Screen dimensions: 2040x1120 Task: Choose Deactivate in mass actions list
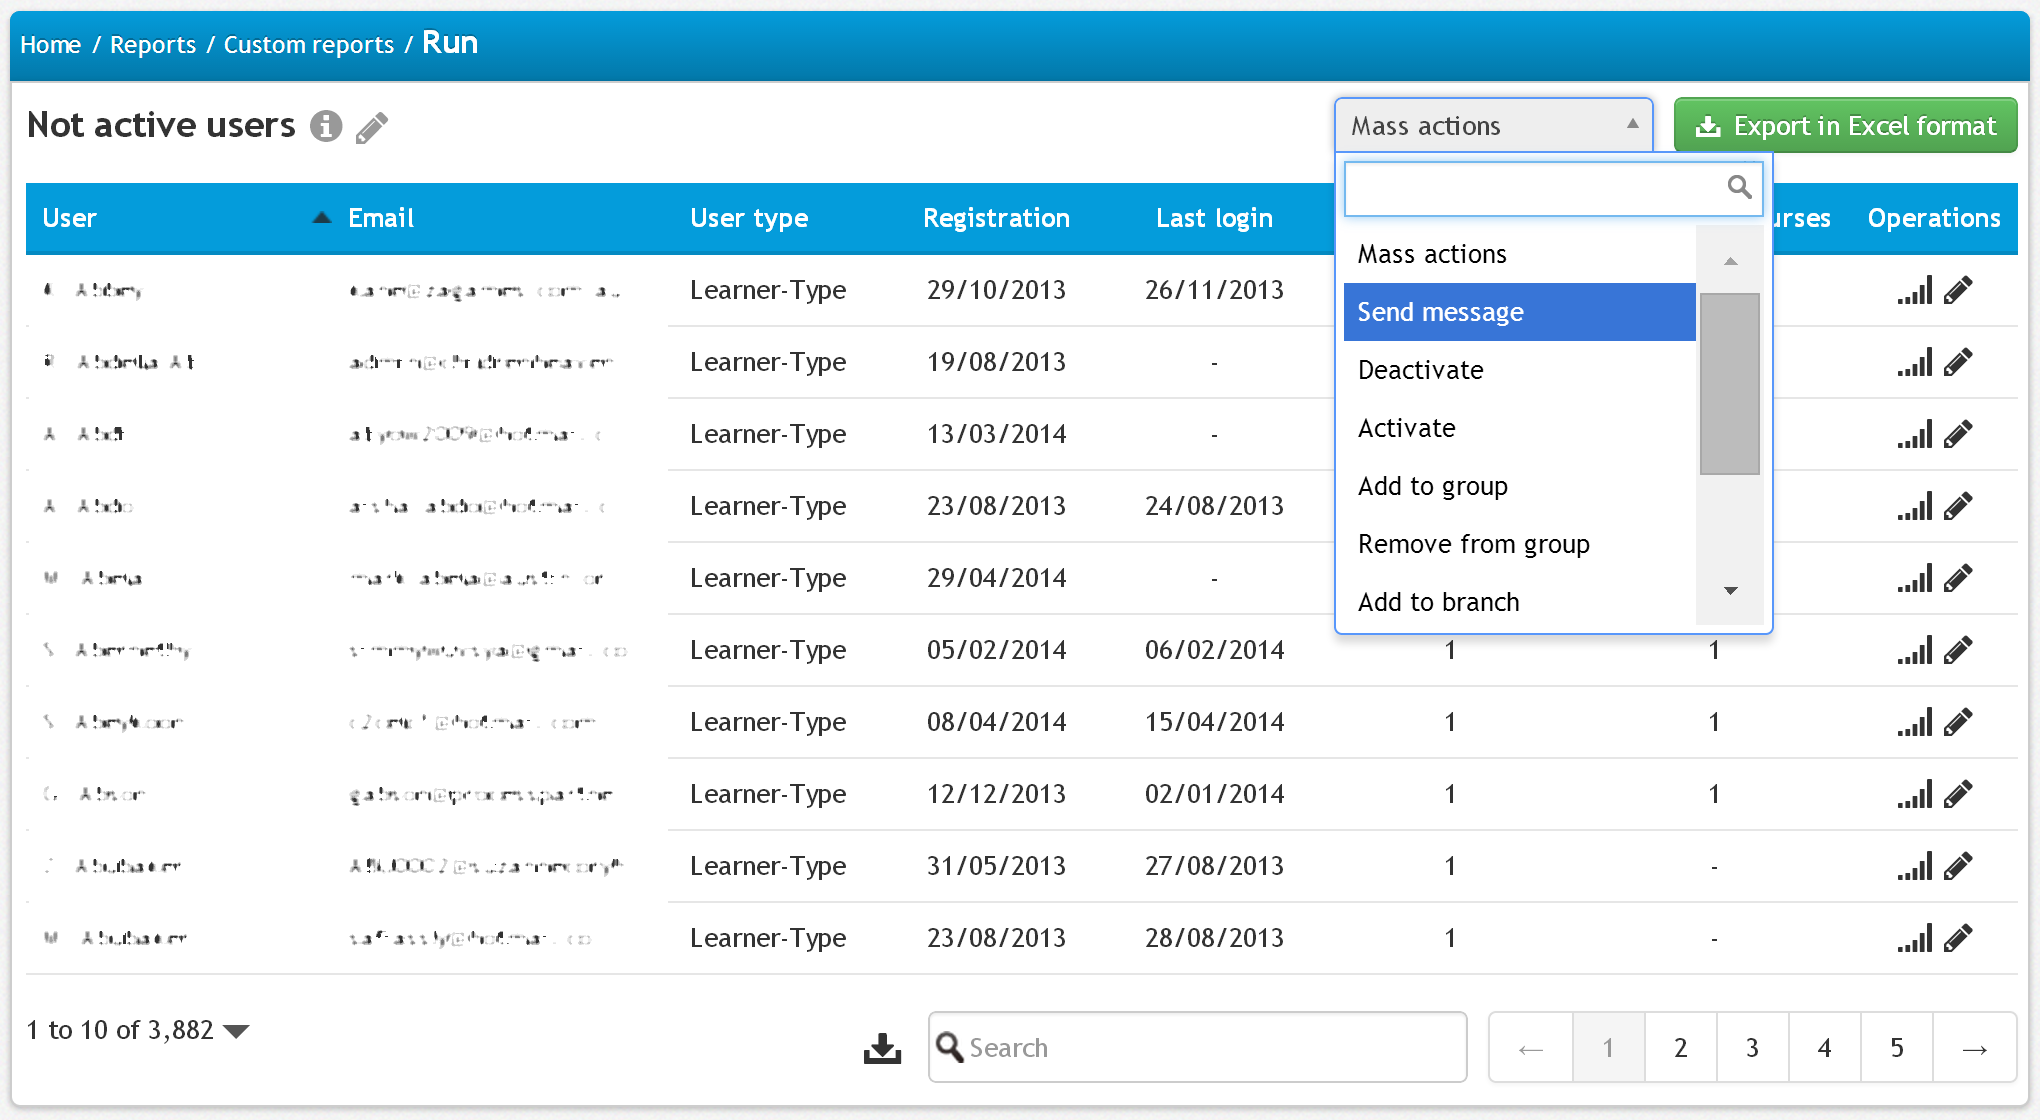pyautogui.click(x=1420, y=370)
